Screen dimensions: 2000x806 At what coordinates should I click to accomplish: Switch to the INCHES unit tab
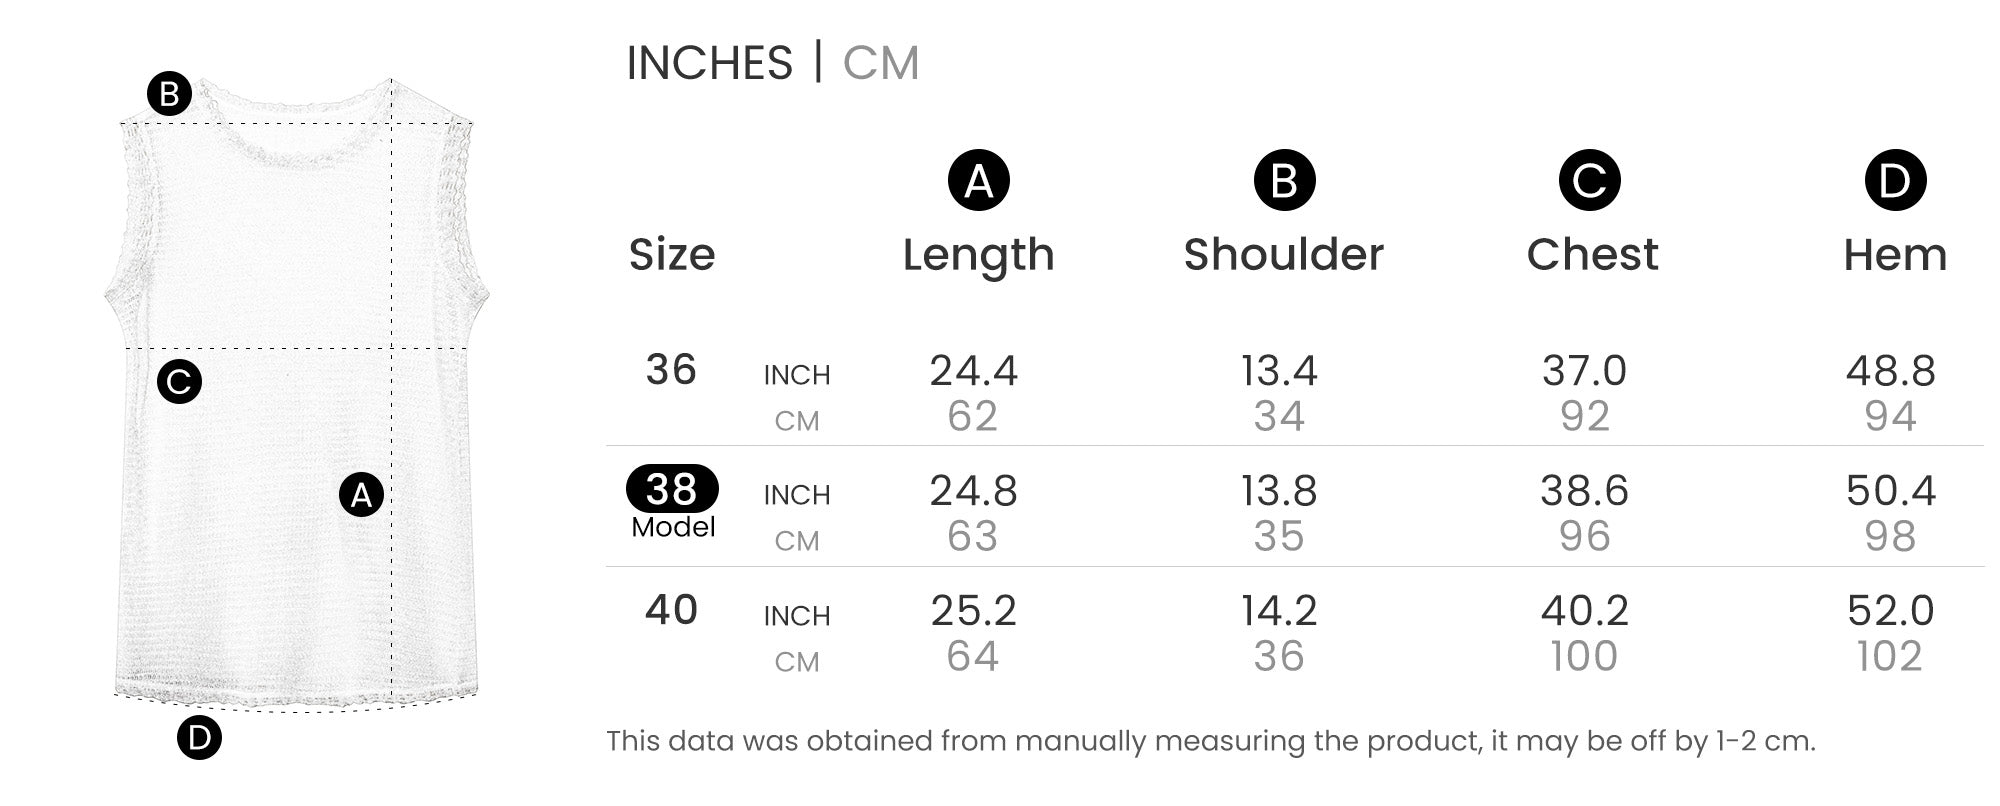pos(709,63)
